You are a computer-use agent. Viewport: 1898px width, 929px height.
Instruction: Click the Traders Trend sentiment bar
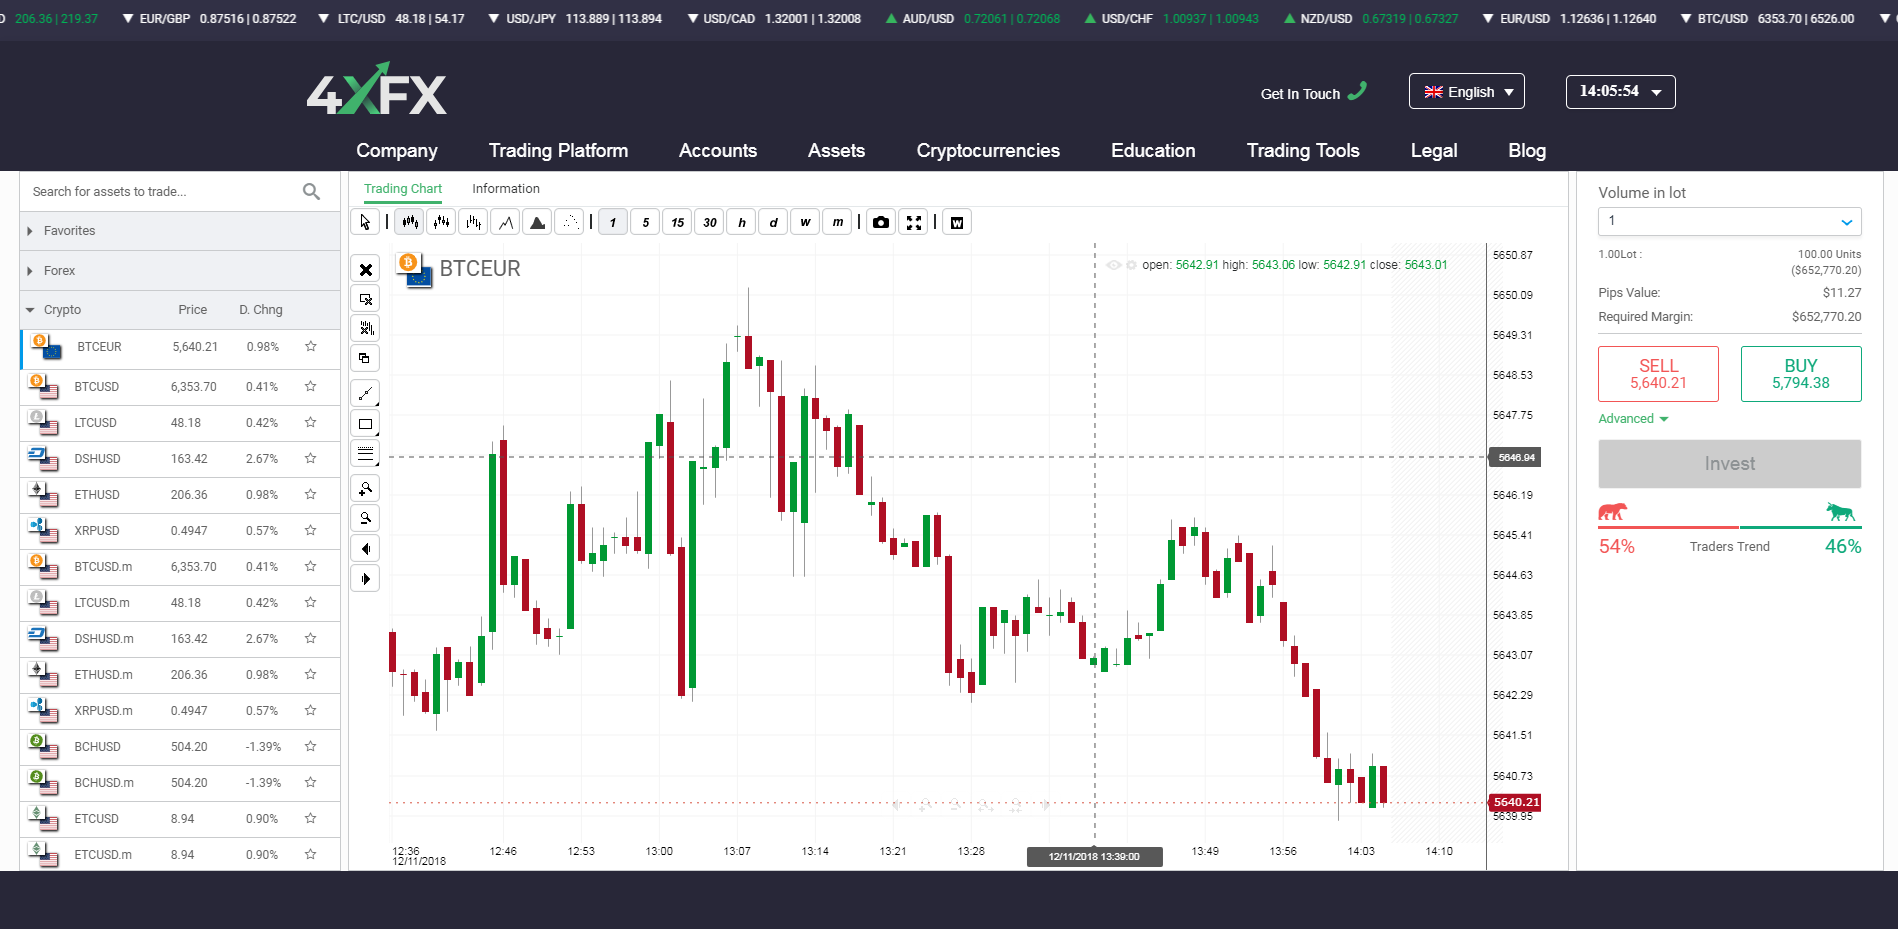1729,527
